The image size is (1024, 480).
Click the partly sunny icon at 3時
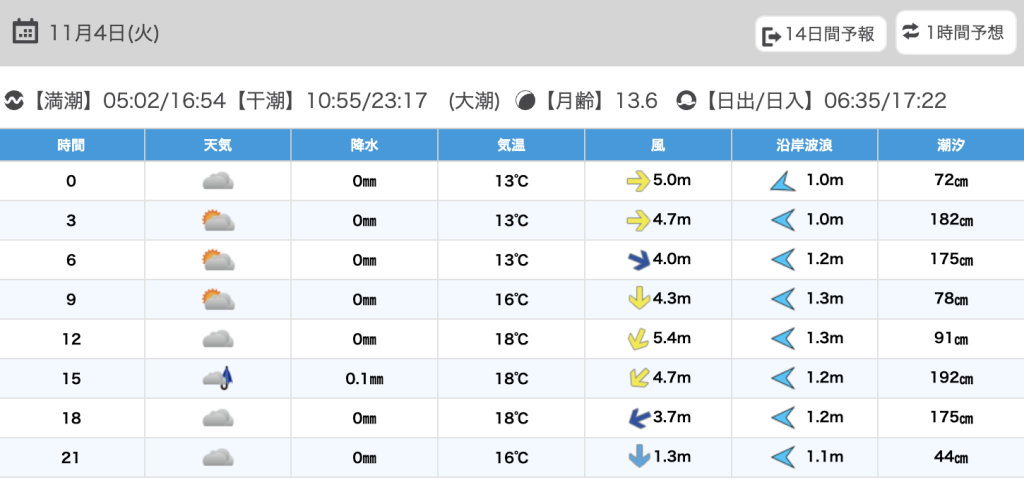(217, 220)
